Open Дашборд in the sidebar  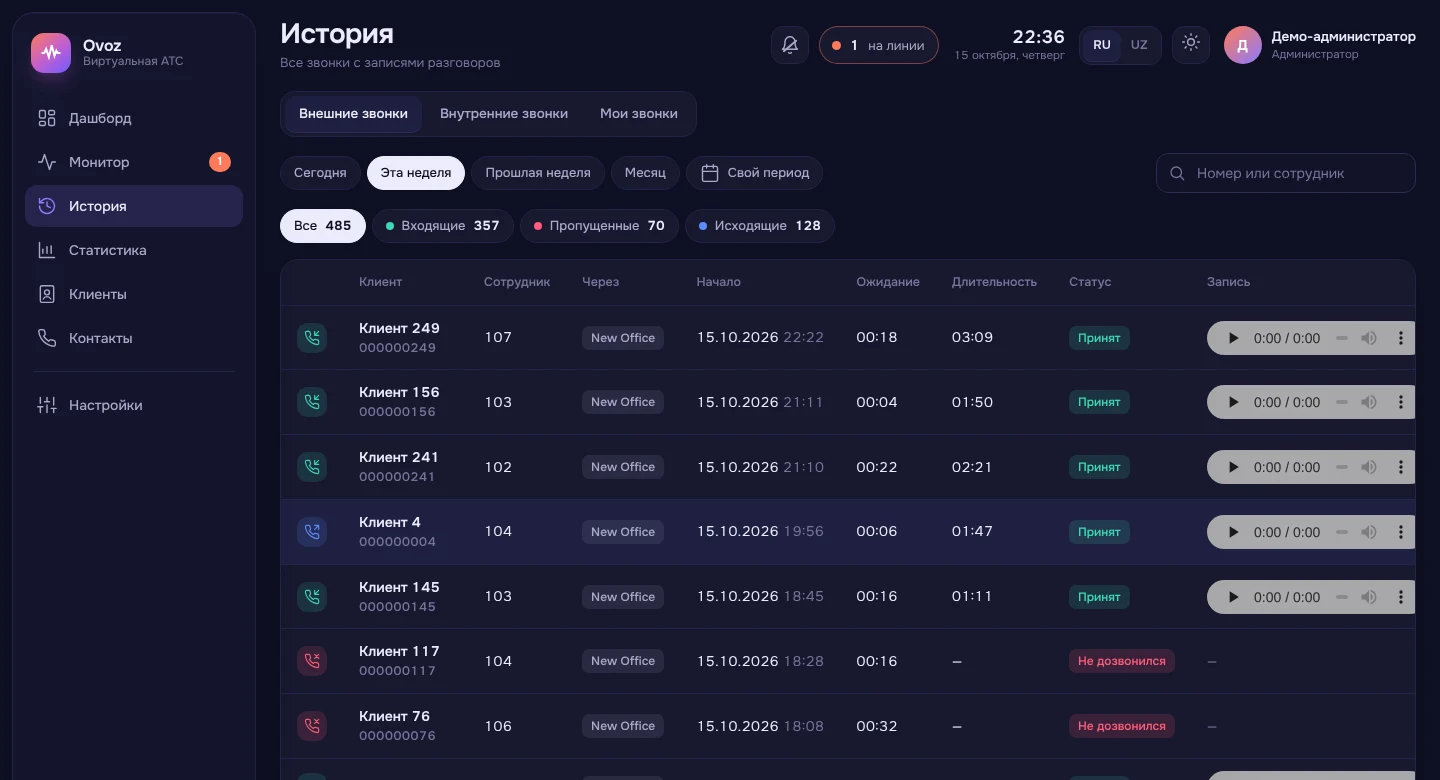point(134,118)
